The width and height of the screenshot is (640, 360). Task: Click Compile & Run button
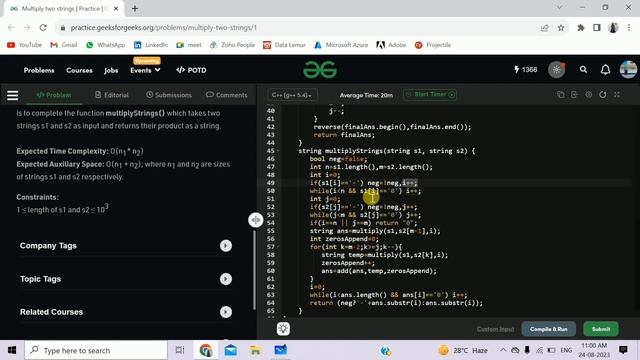pyautogui.click(x=549, y=329)
